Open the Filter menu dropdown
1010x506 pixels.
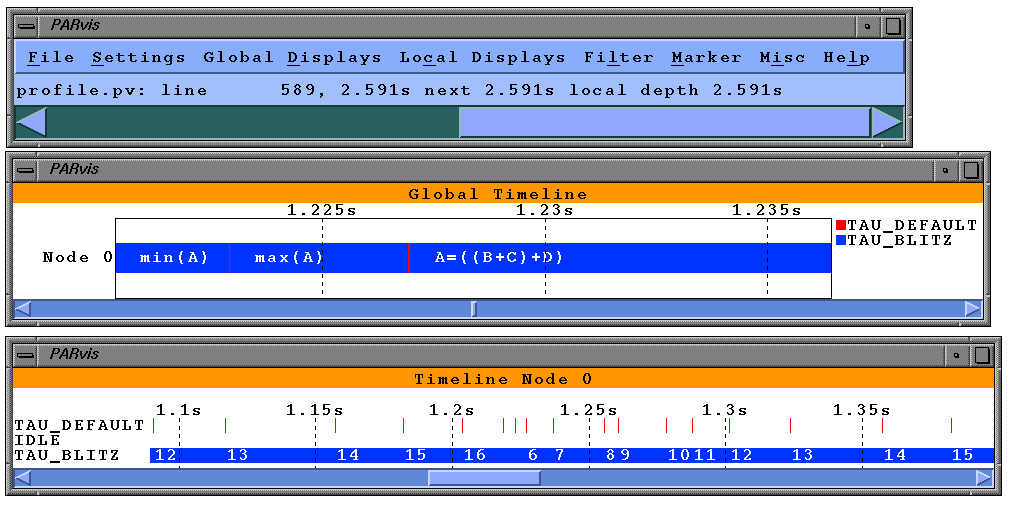tap(618, 58)
